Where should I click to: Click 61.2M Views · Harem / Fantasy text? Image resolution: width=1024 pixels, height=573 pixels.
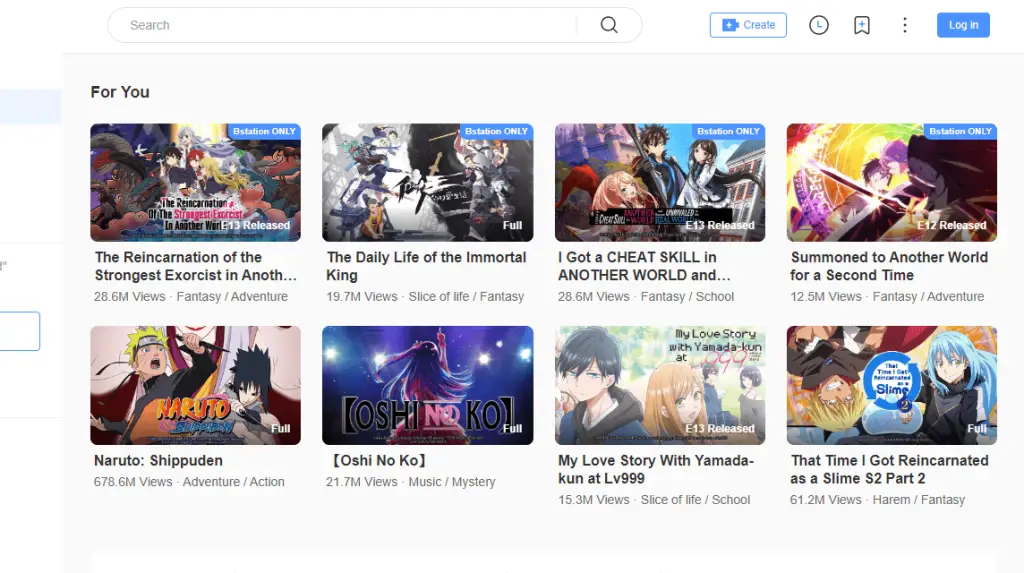877,500
